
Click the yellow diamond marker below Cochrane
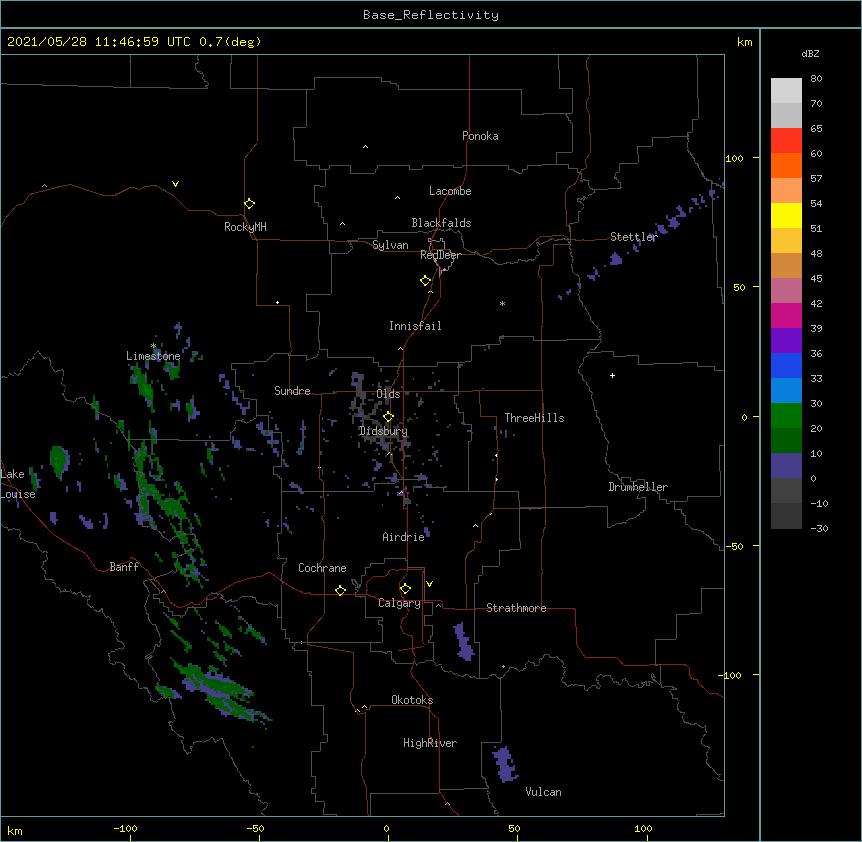[340, 590]
